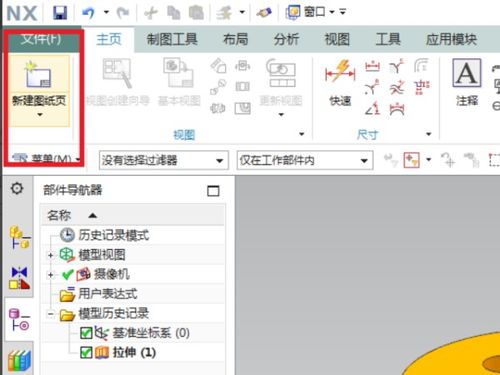The image size is (500, 375).
Task: Open the undo history dropdown arrow
Action: tap(106, 12)
